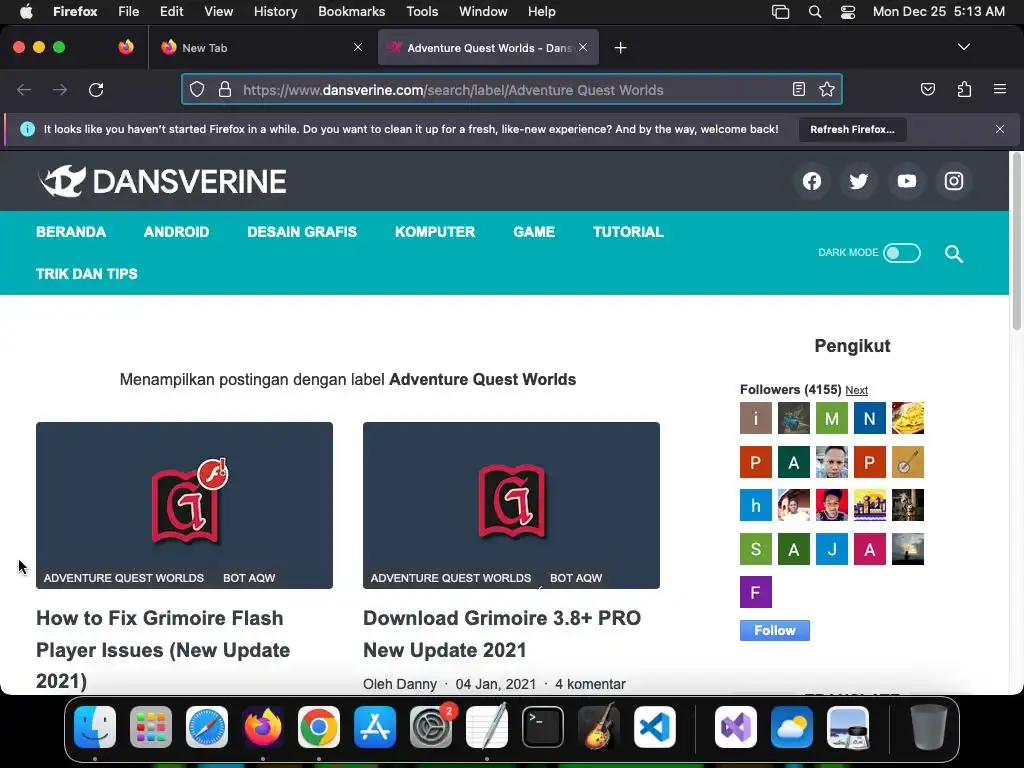Close the New Tab tab
Viewport: 1024px width, 768px height.
coord(358,47)
